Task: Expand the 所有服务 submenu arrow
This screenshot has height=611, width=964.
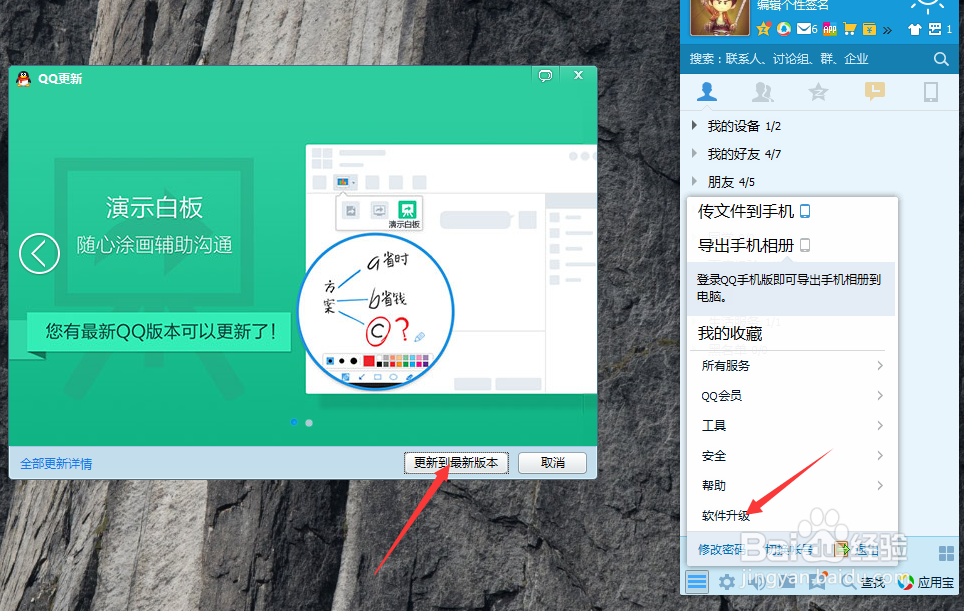Action: click(880, 366)
